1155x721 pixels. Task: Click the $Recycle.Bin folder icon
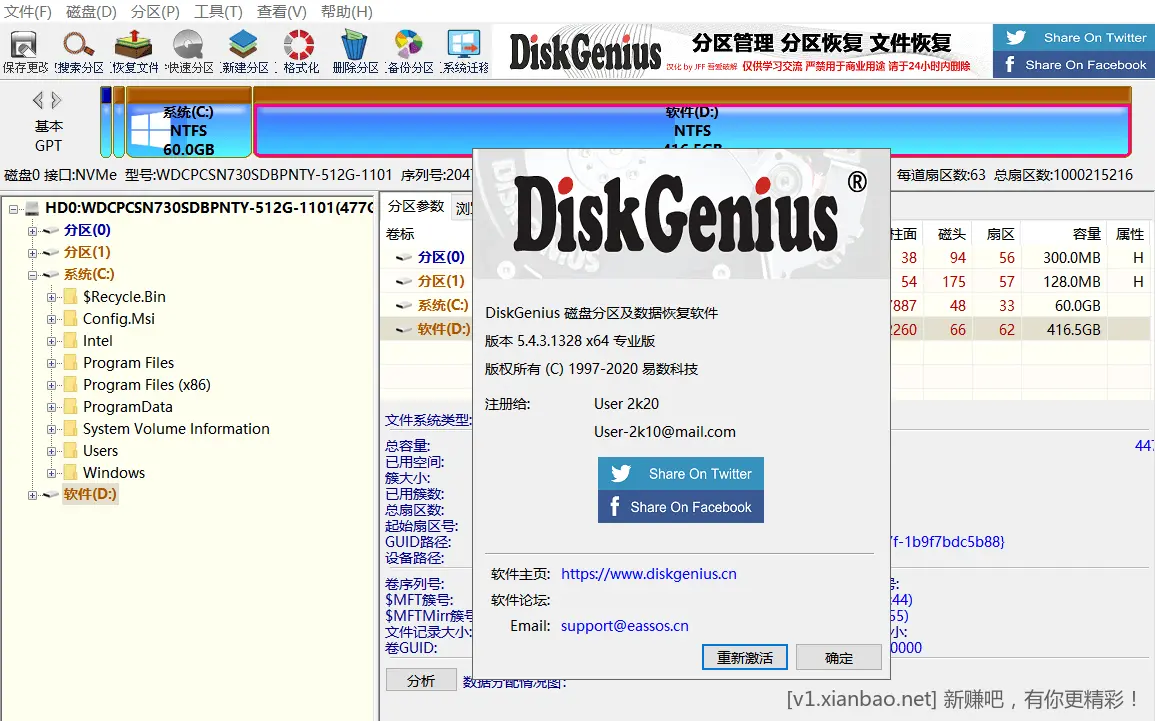click(71, 297)
